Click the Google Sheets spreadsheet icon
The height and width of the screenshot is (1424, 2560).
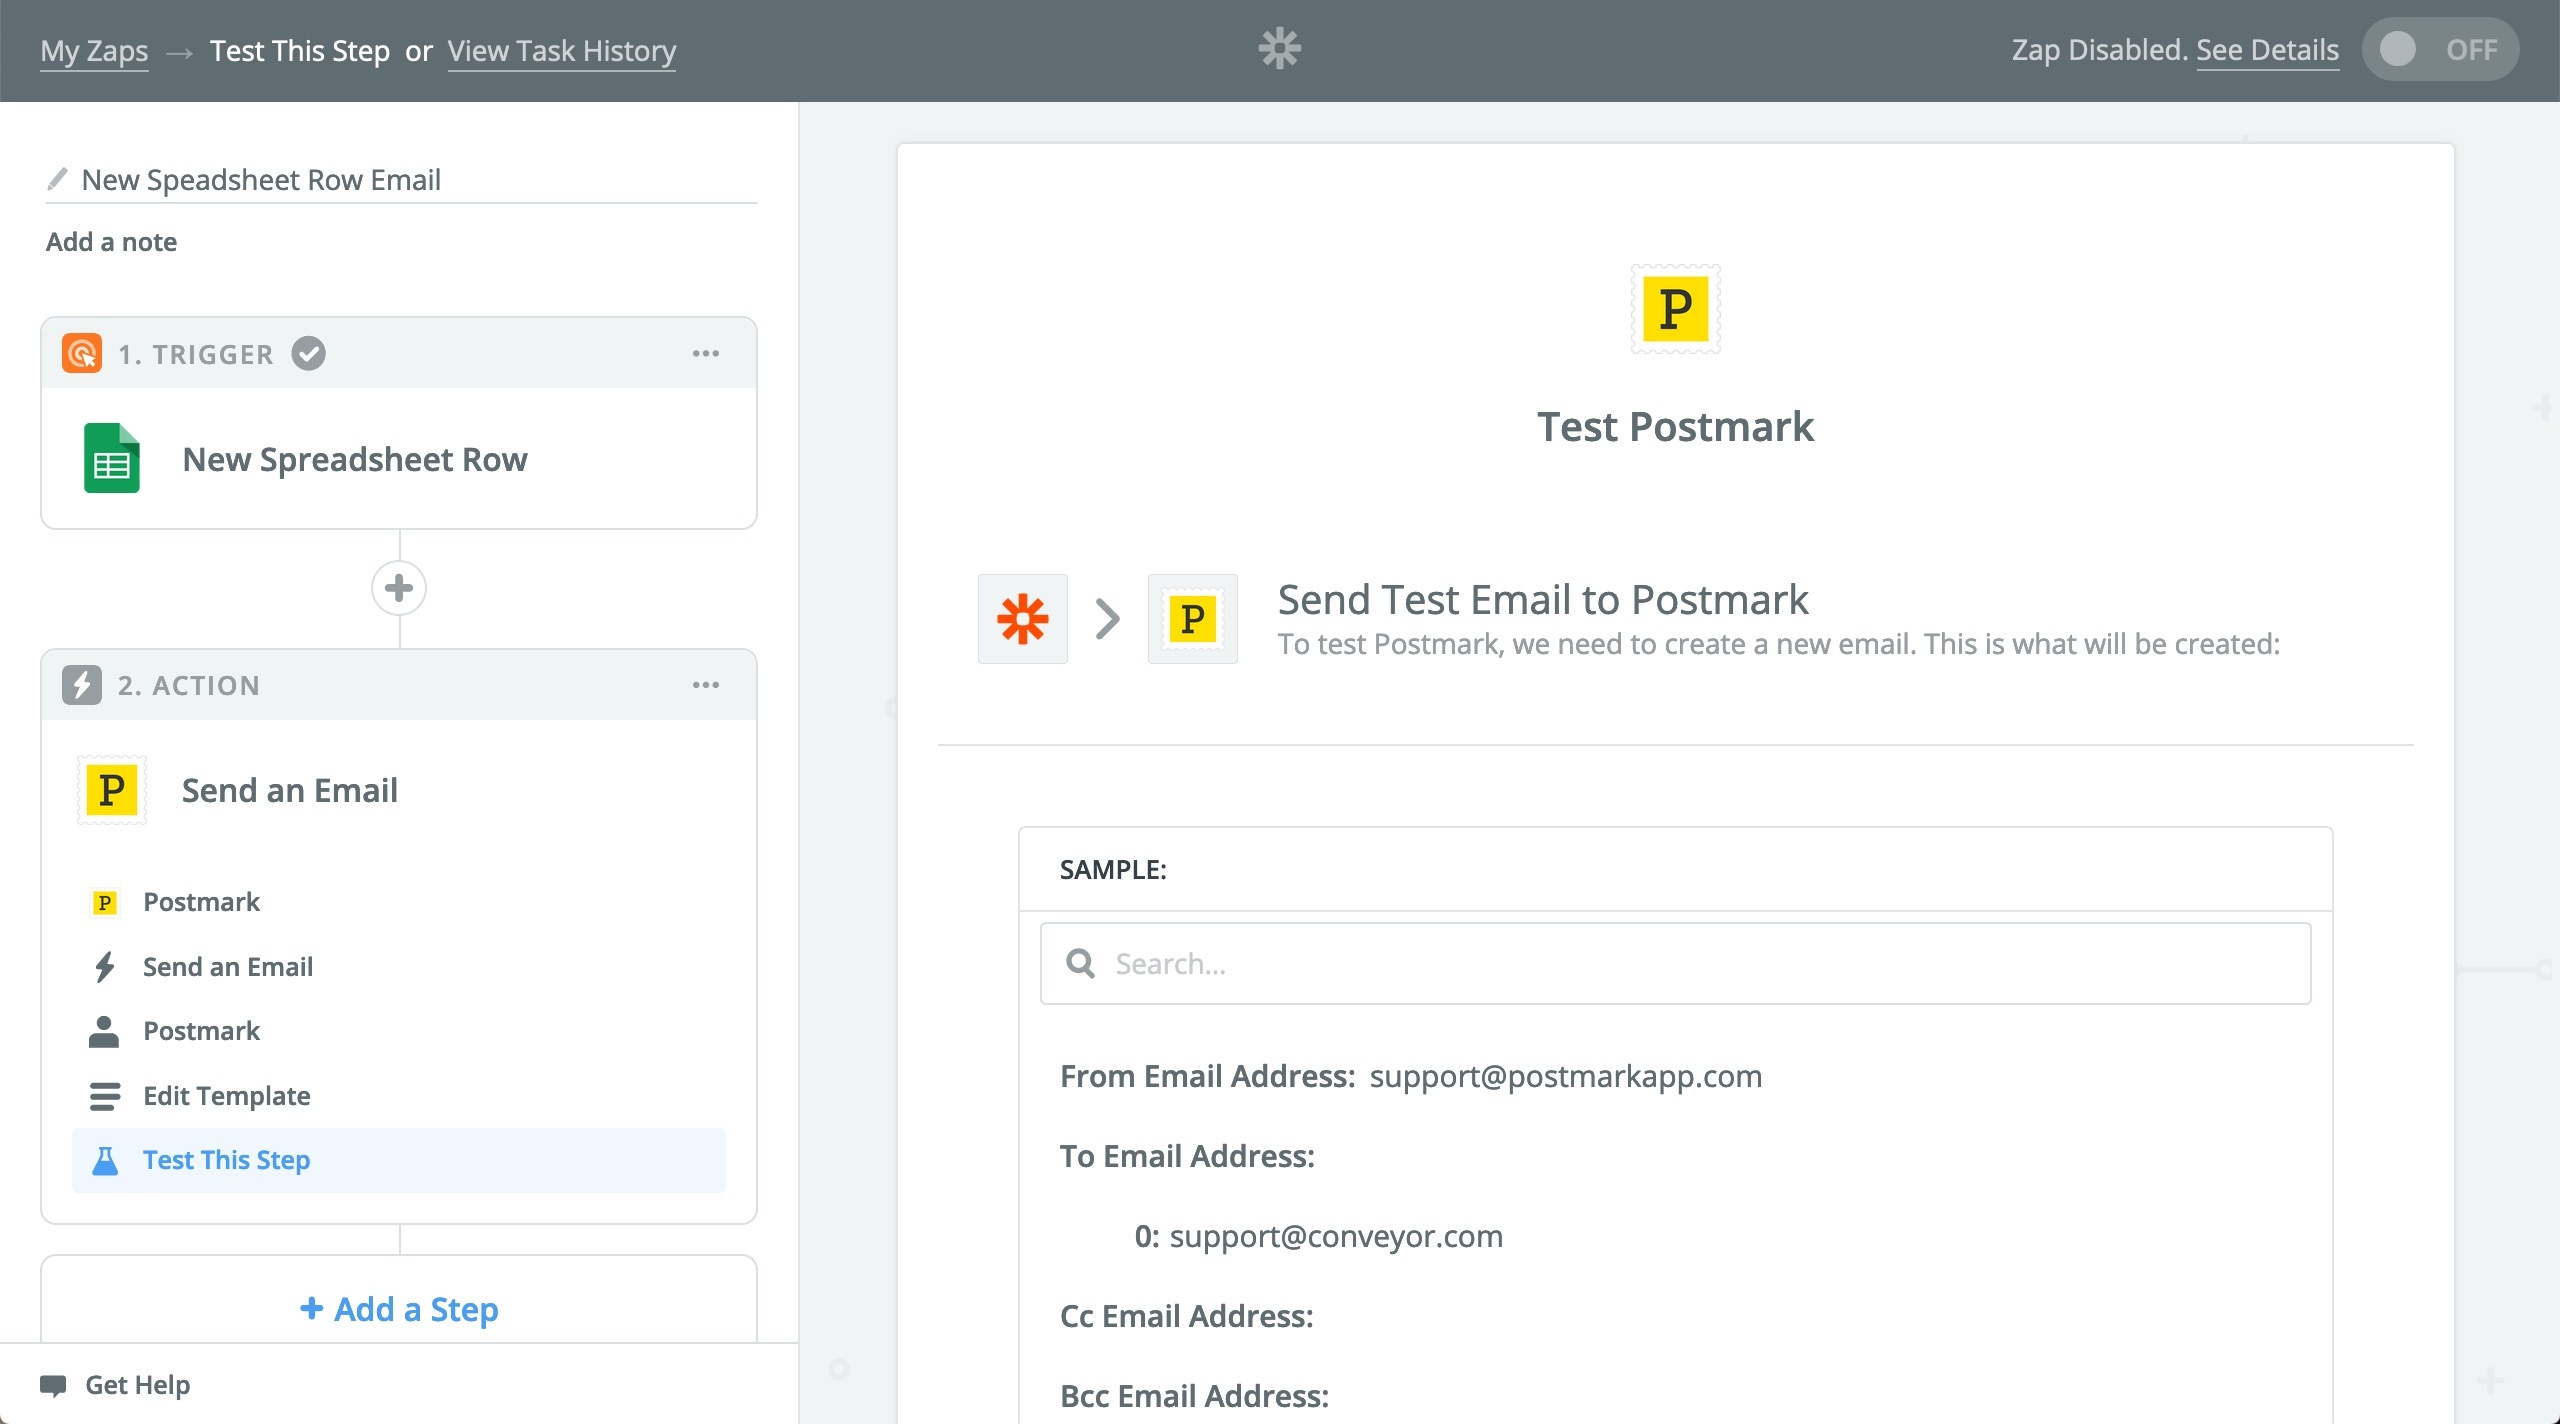[x=112, y=458]
